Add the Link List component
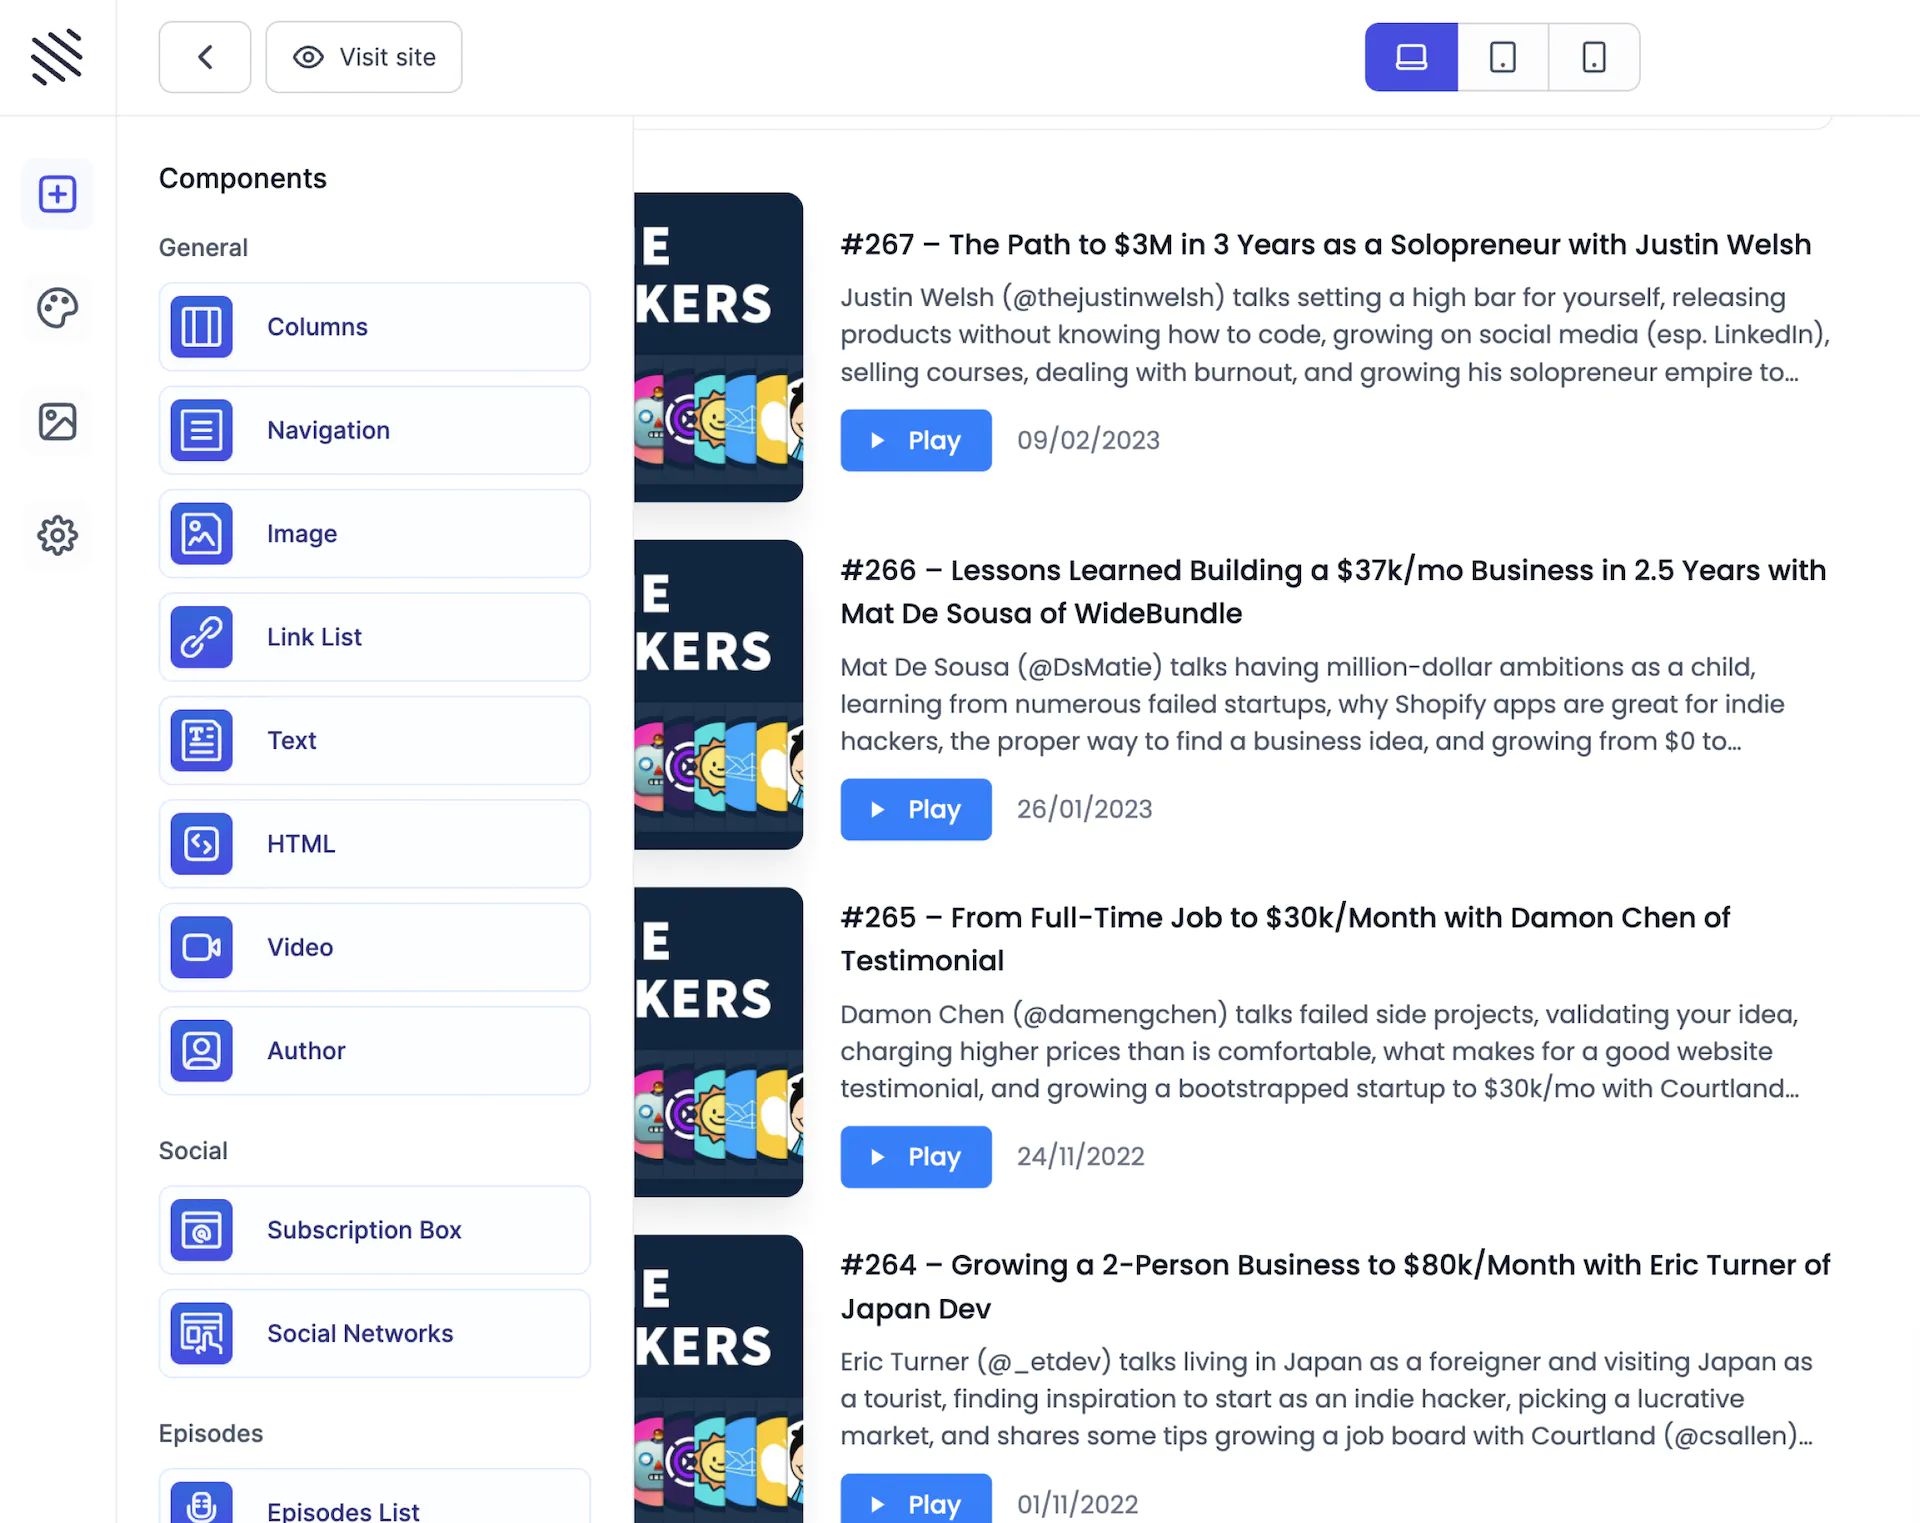 click(374, 637)
